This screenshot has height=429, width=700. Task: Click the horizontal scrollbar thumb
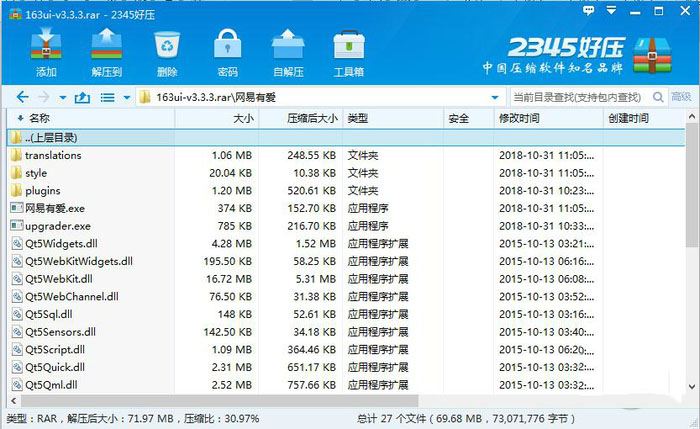(220, 400)
